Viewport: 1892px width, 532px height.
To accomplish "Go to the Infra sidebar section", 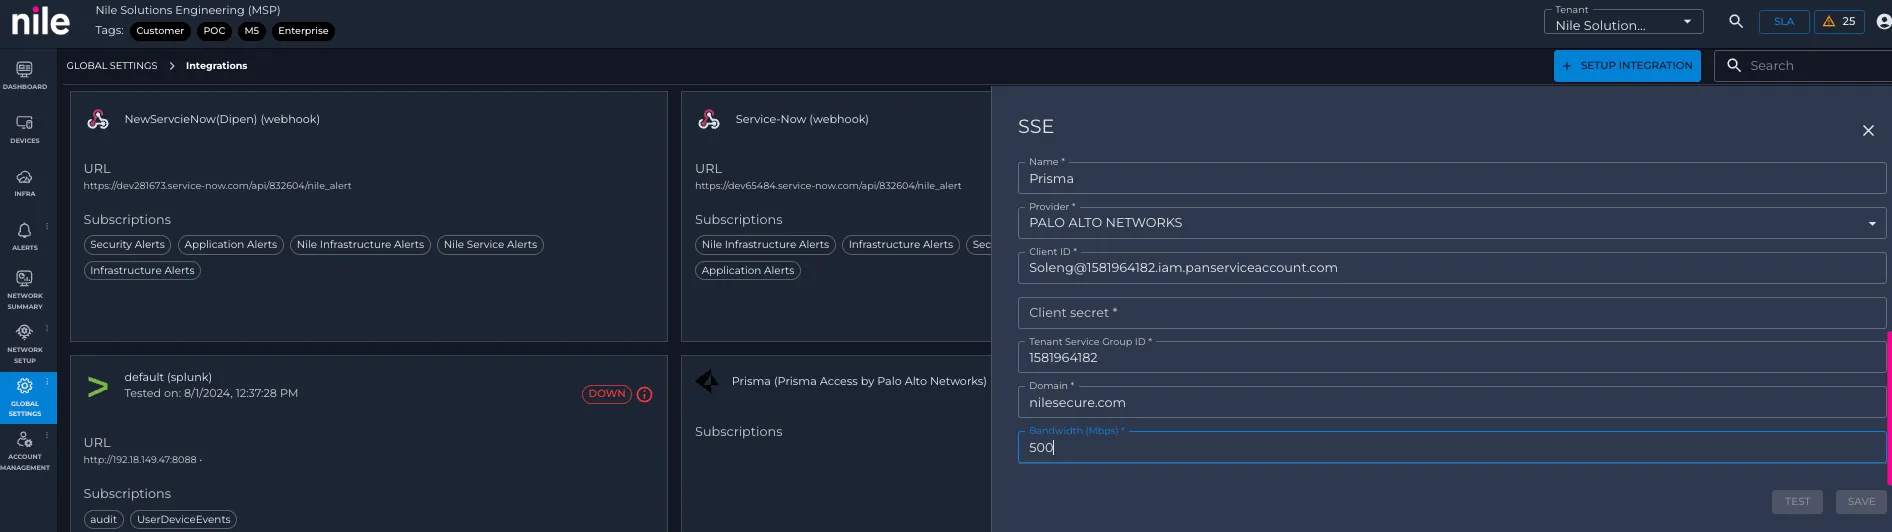I will (x=24, y=182).
